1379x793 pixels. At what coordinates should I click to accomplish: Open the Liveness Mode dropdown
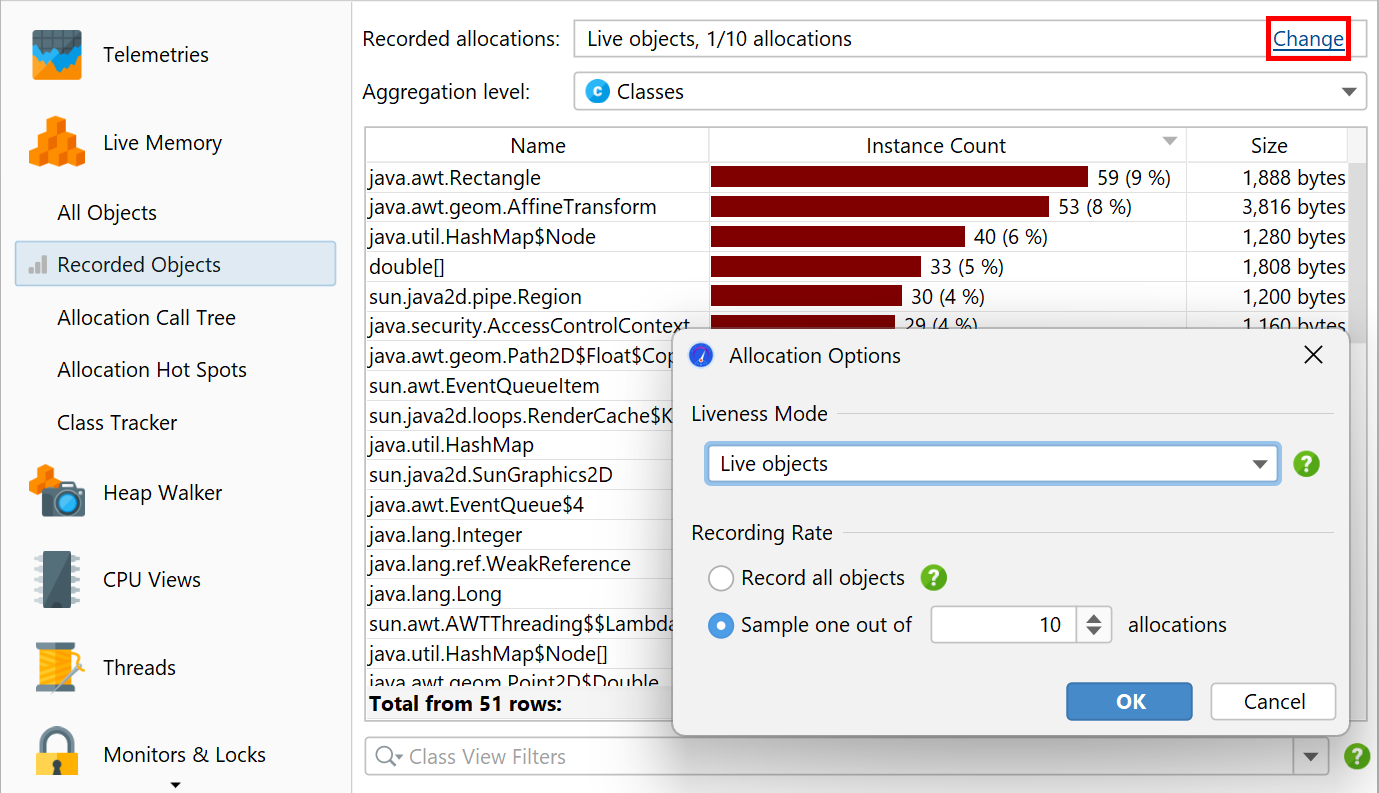992,464
